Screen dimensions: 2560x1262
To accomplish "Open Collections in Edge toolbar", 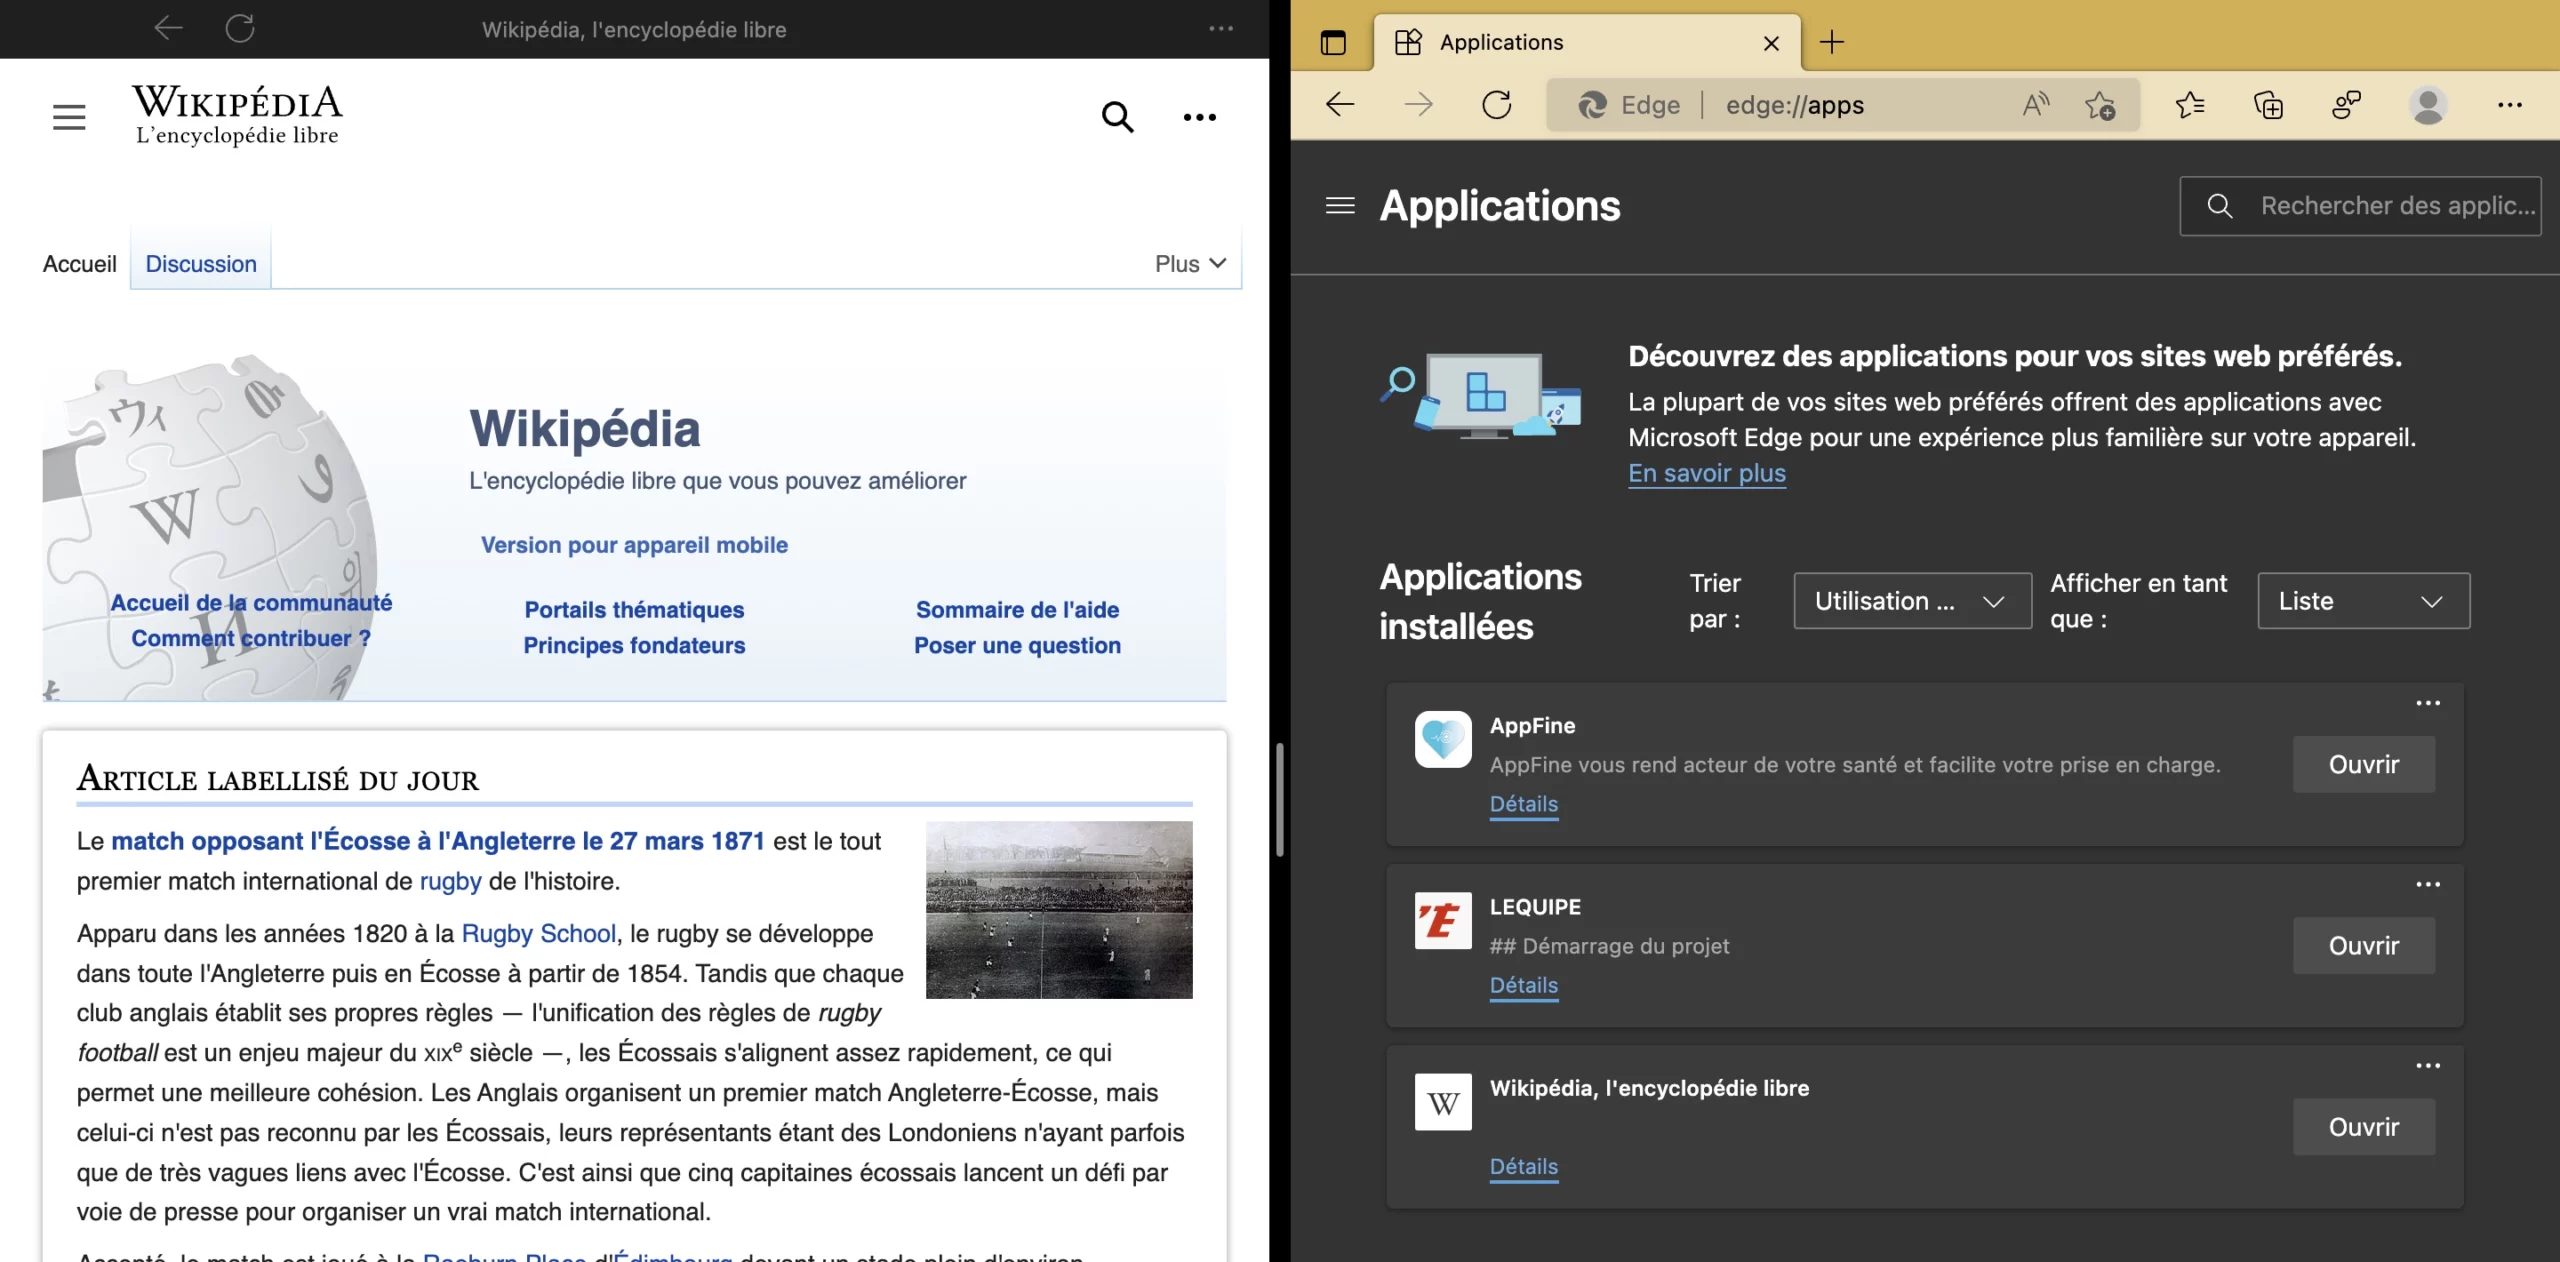I will point(2268,104).
